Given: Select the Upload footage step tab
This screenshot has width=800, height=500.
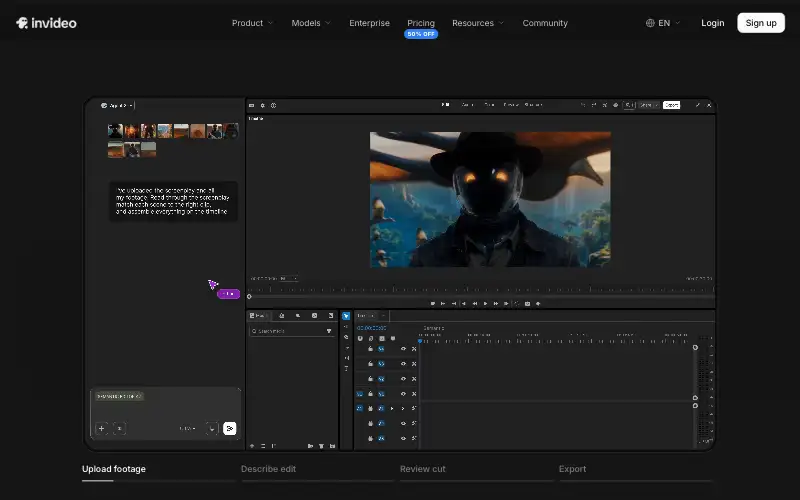Looking at the screenshot, I should click(x=114, y=469).
